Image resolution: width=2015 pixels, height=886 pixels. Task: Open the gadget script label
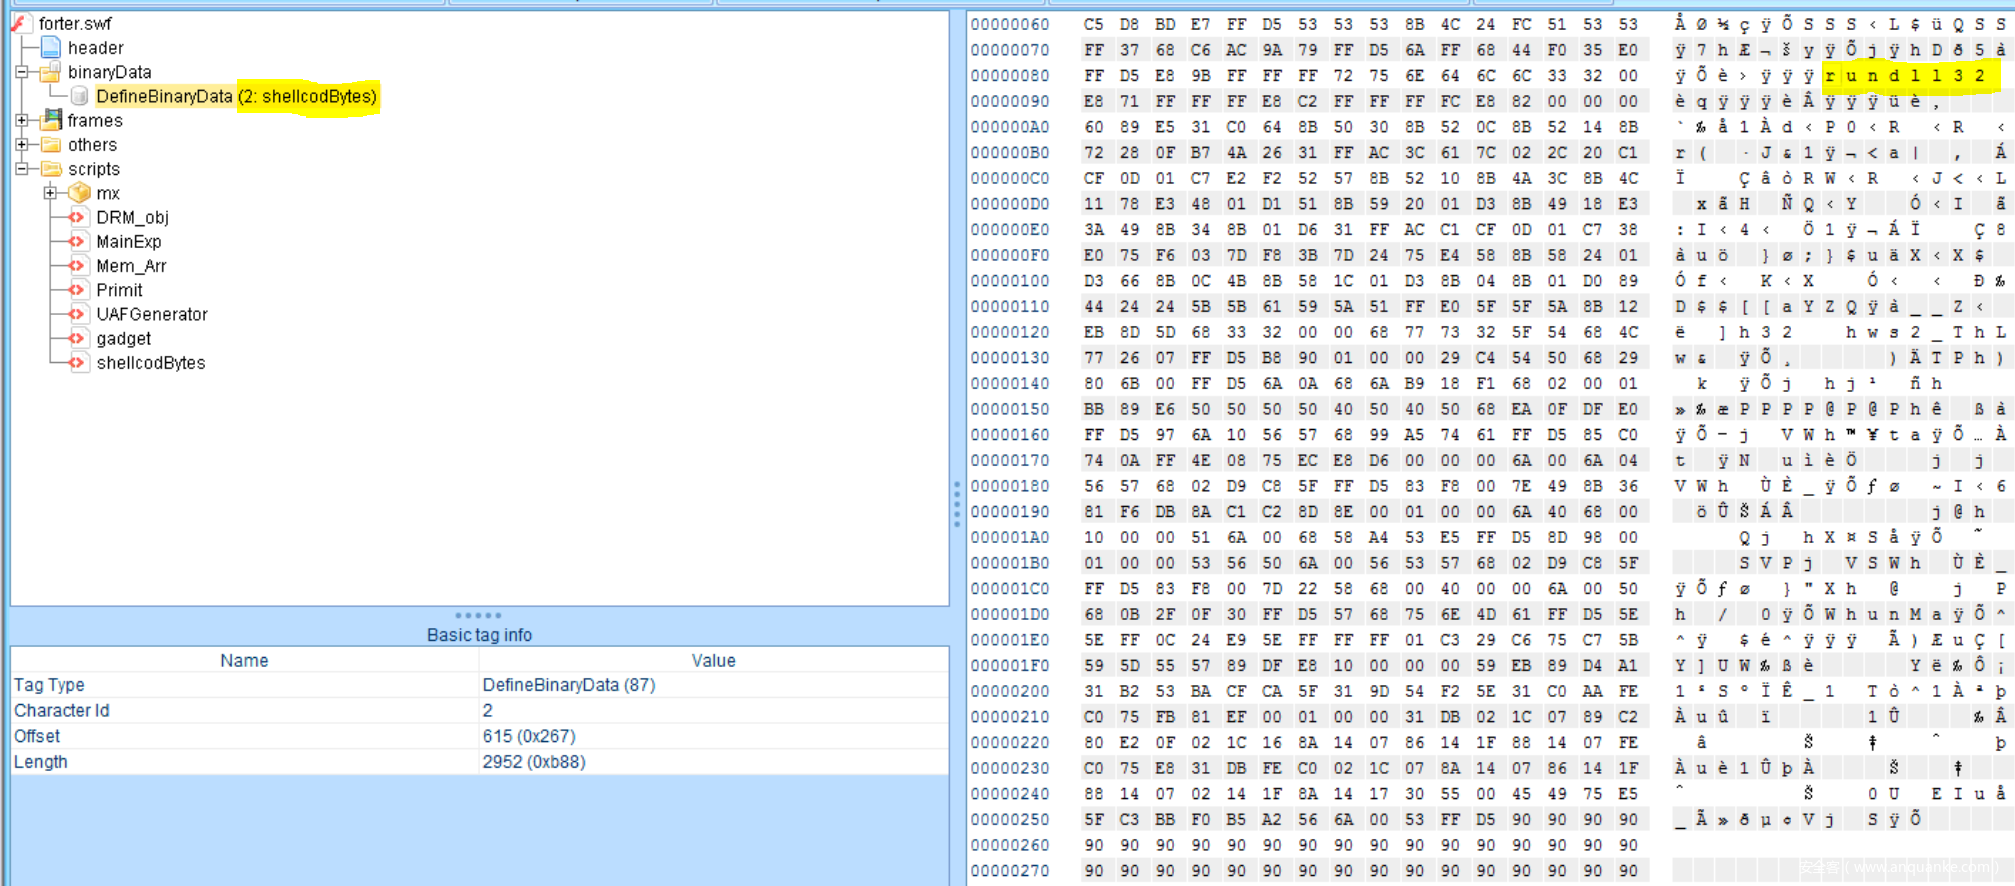click(124, 338)
